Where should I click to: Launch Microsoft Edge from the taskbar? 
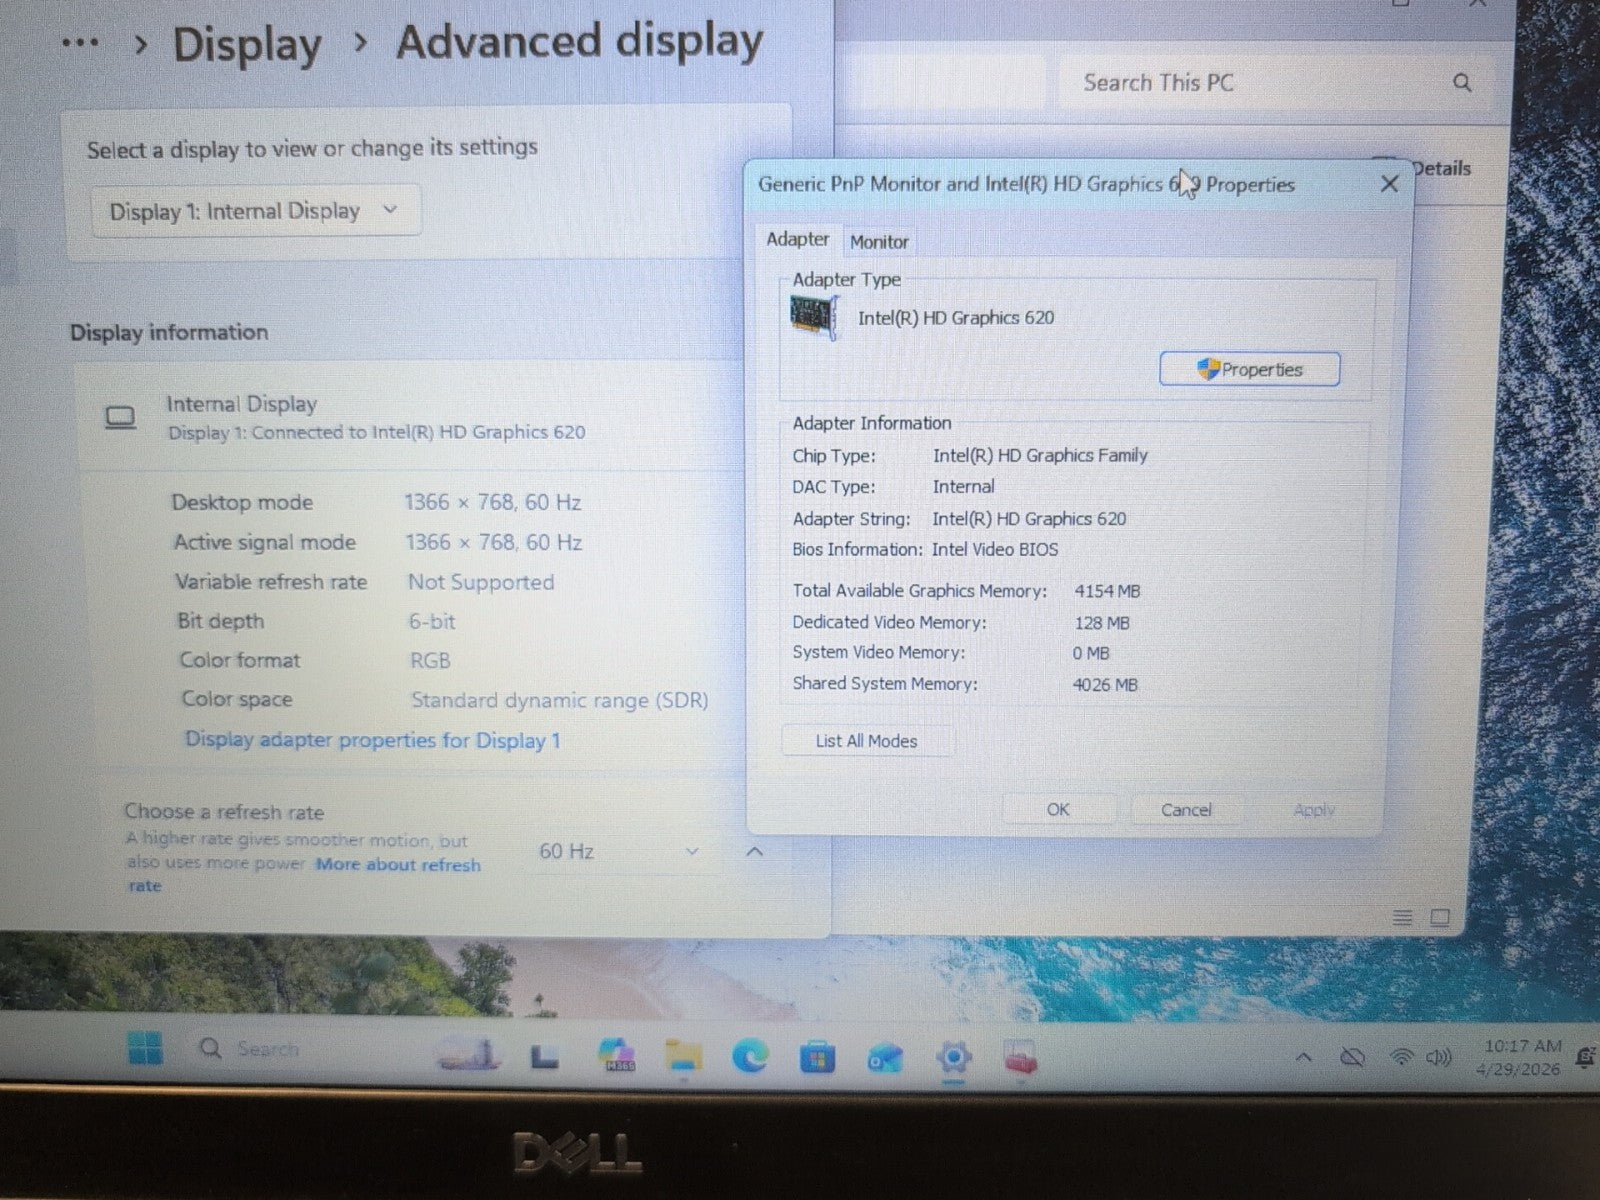coord(750,1056)
